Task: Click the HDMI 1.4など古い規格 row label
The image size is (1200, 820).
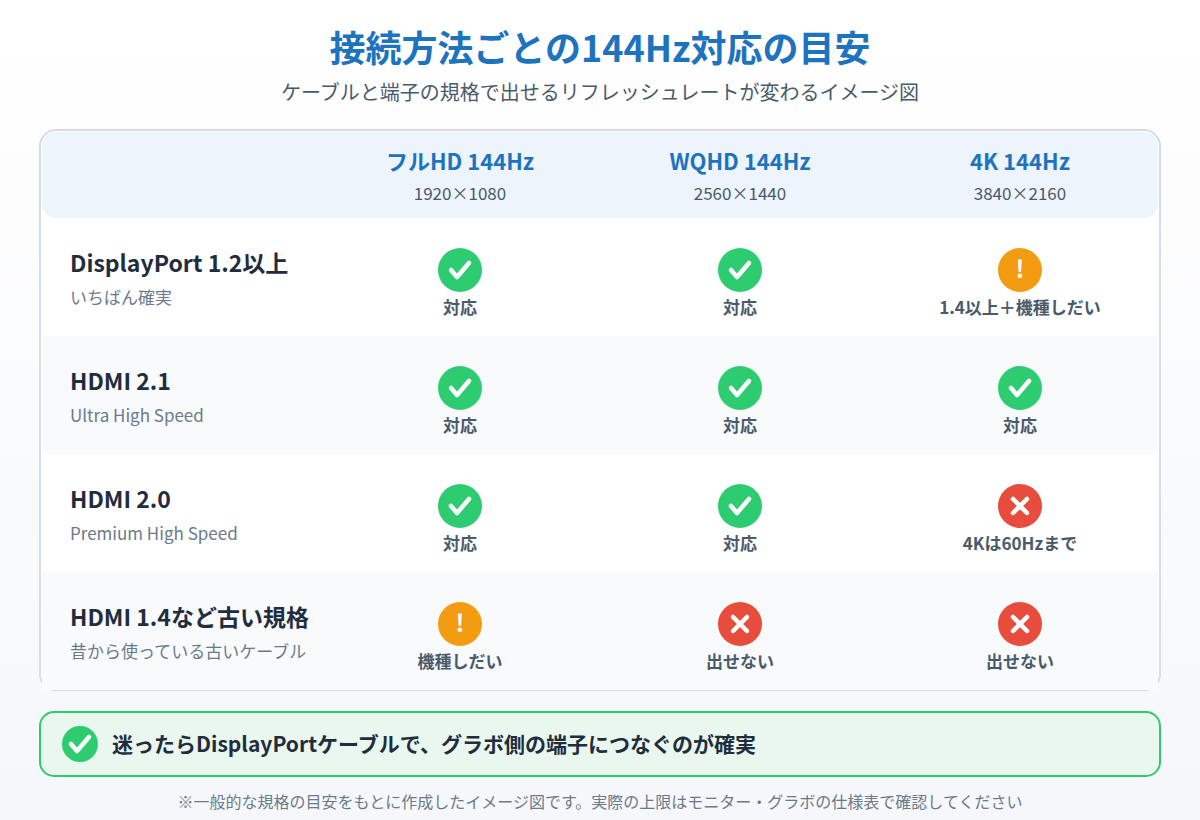Action: [x=190, y=618]
